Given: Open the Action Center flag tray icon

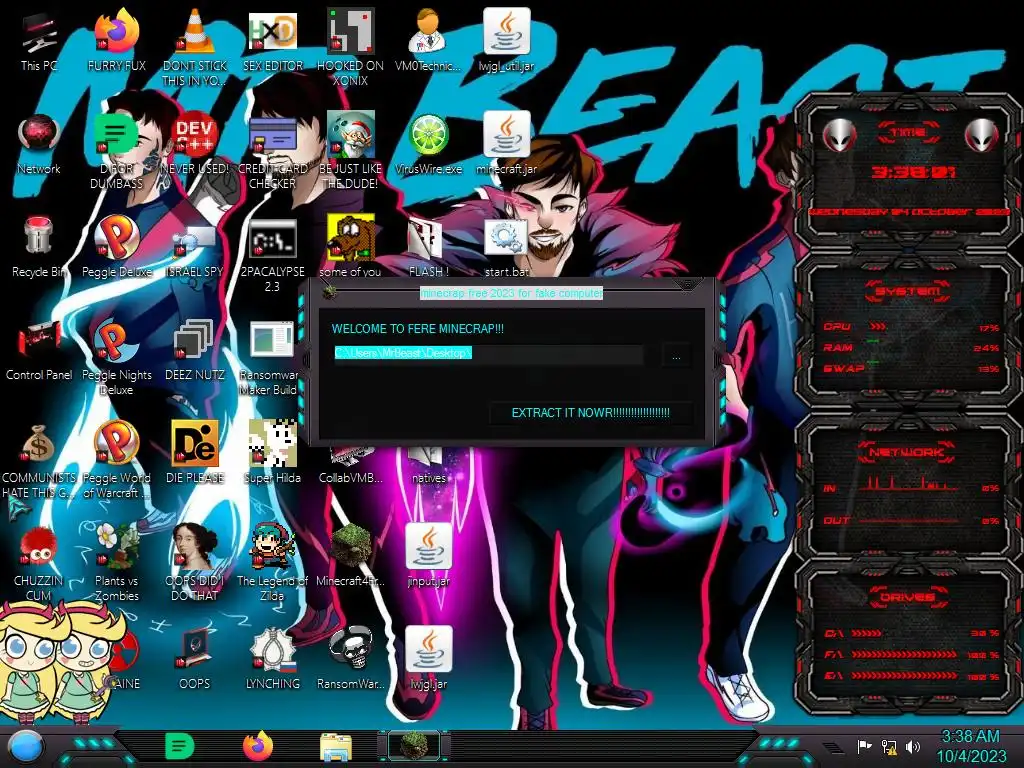Looking at the screenshot, I should [865, 746].
